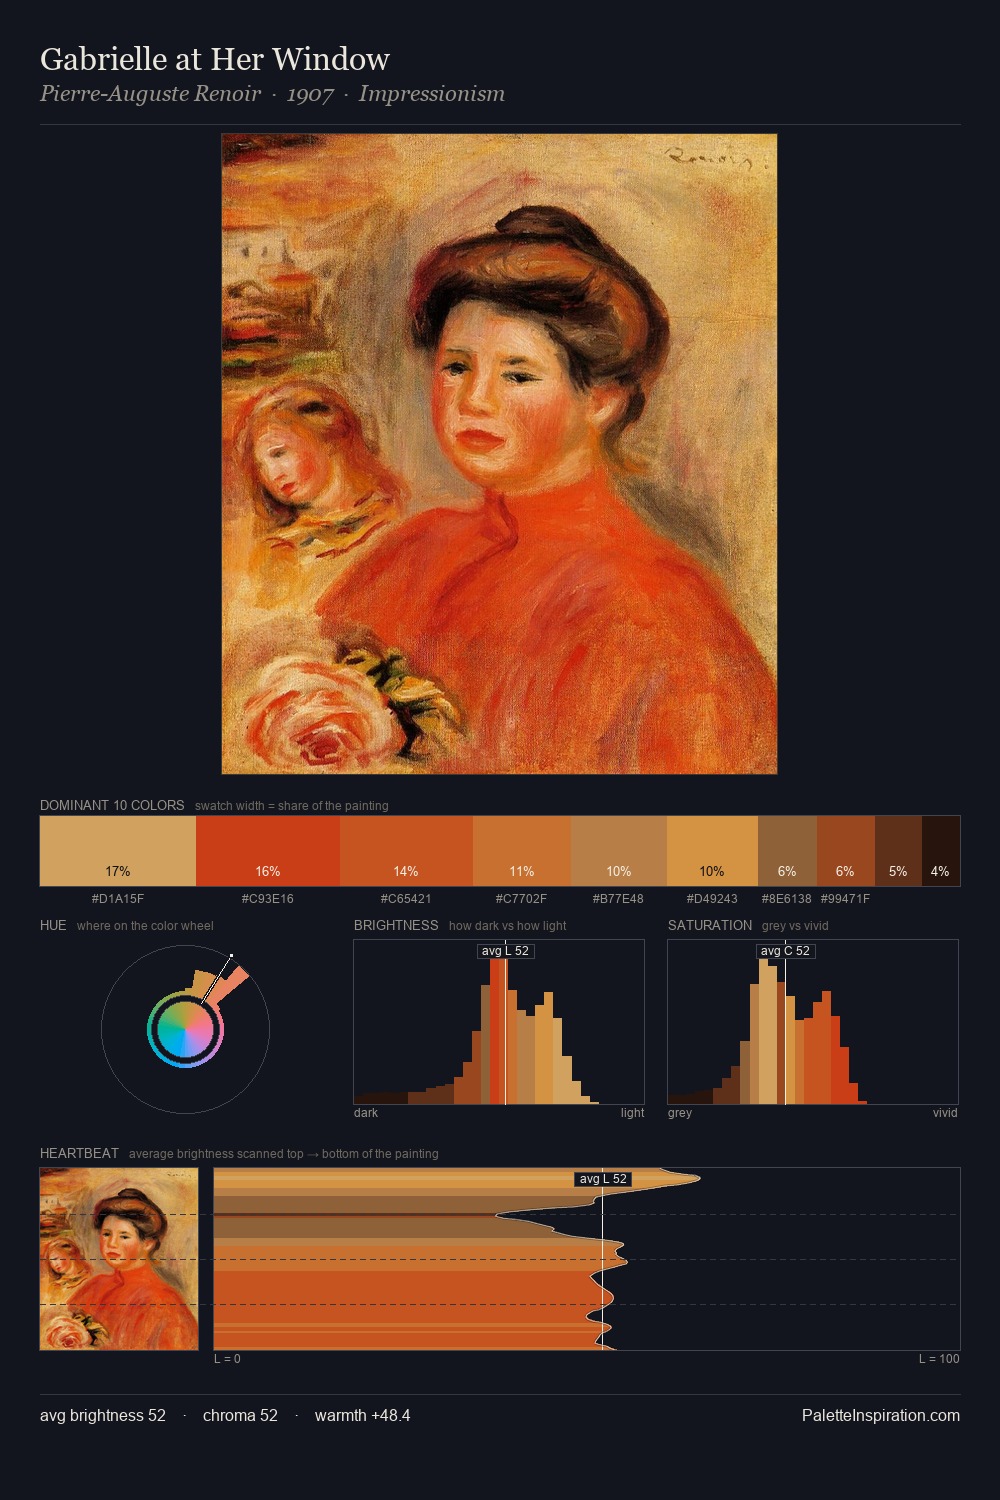Screen dimensions: 1000x1500
Task: Click 'where on the color wheel' caption
Action: (x=145, y=926)
